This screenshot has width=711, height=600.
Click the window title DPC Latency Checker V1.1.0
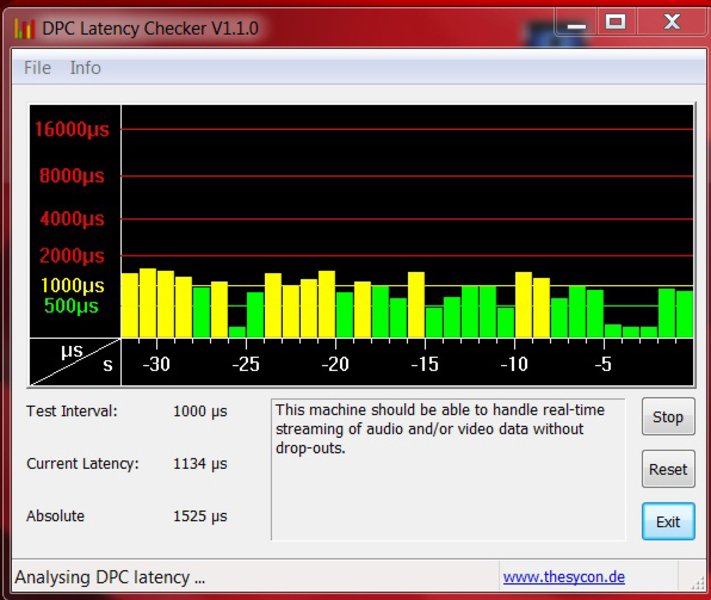pyautogui.click(x=150, y=29)
